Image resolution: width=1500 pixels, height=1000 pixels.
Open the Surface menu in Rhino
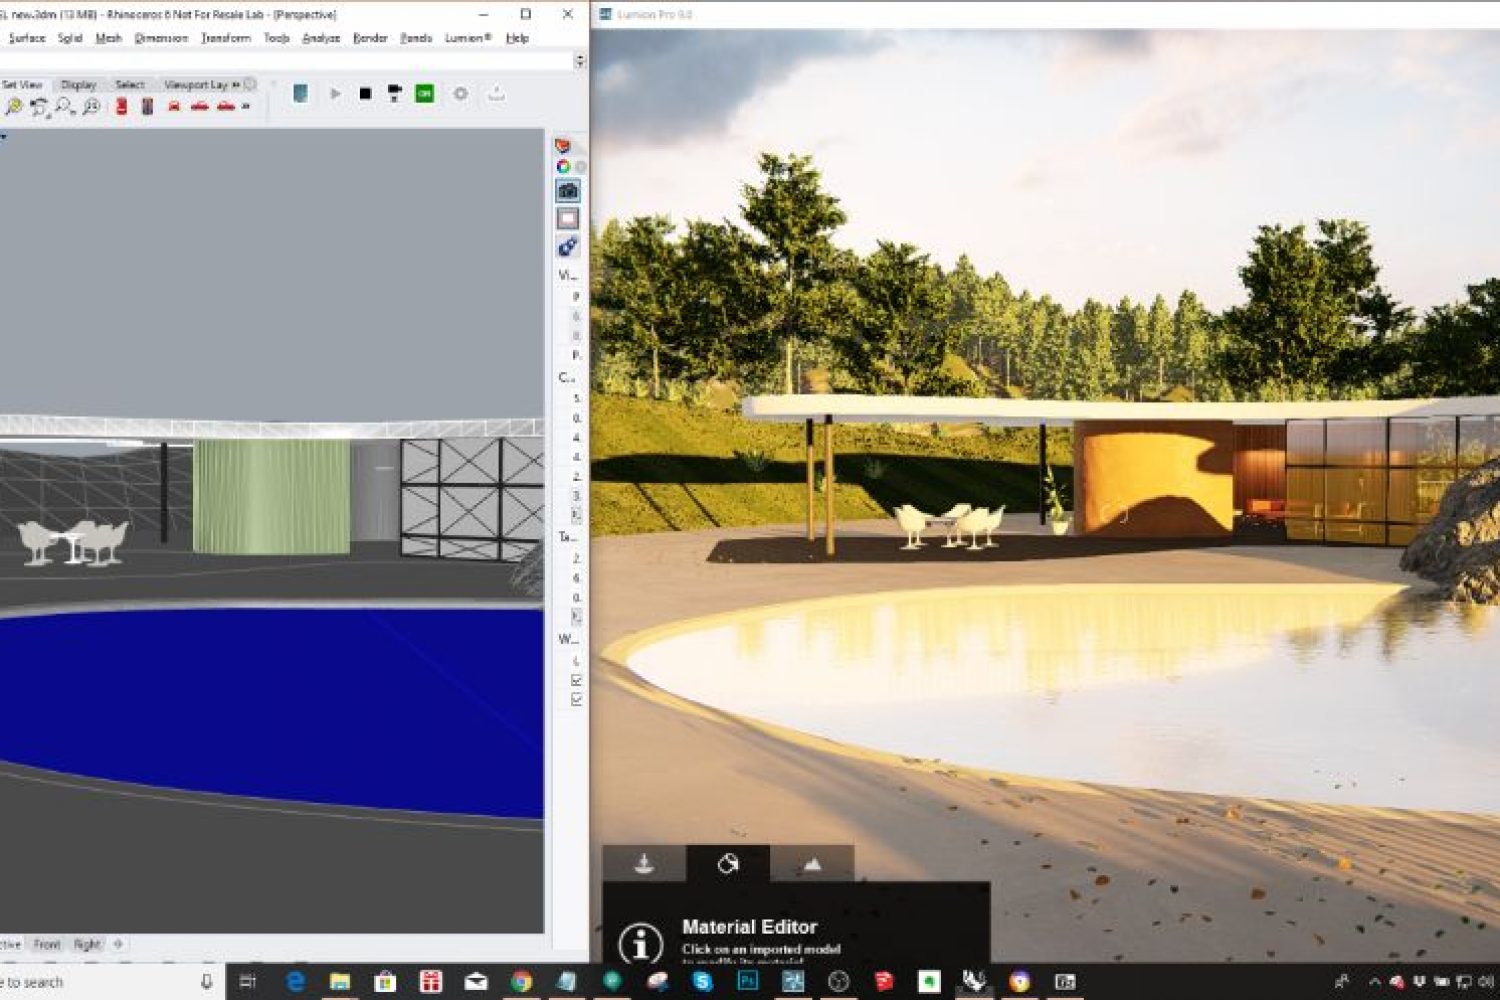point(27,38)
